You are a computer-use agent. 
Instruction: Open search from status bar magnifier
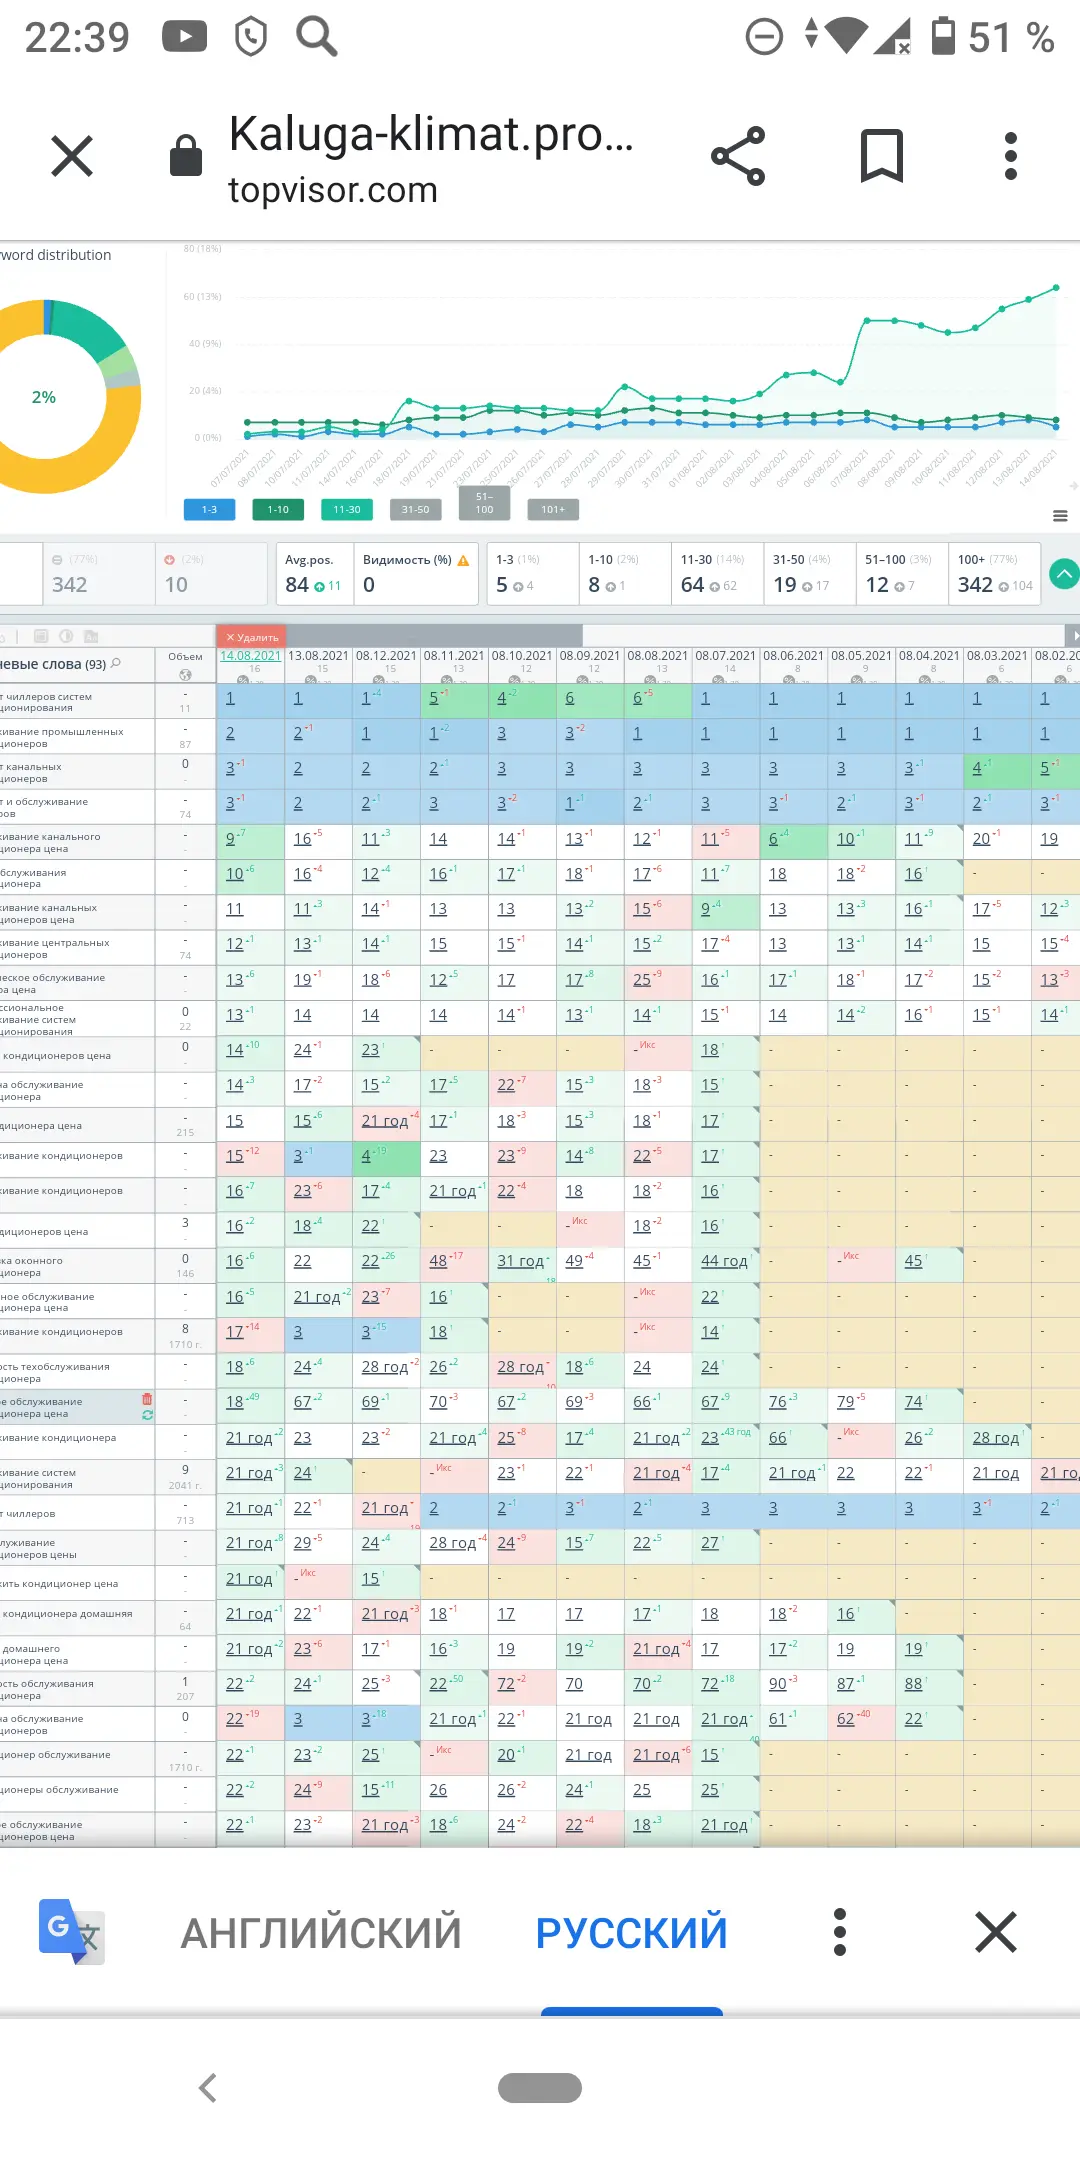tap(317, 37)
